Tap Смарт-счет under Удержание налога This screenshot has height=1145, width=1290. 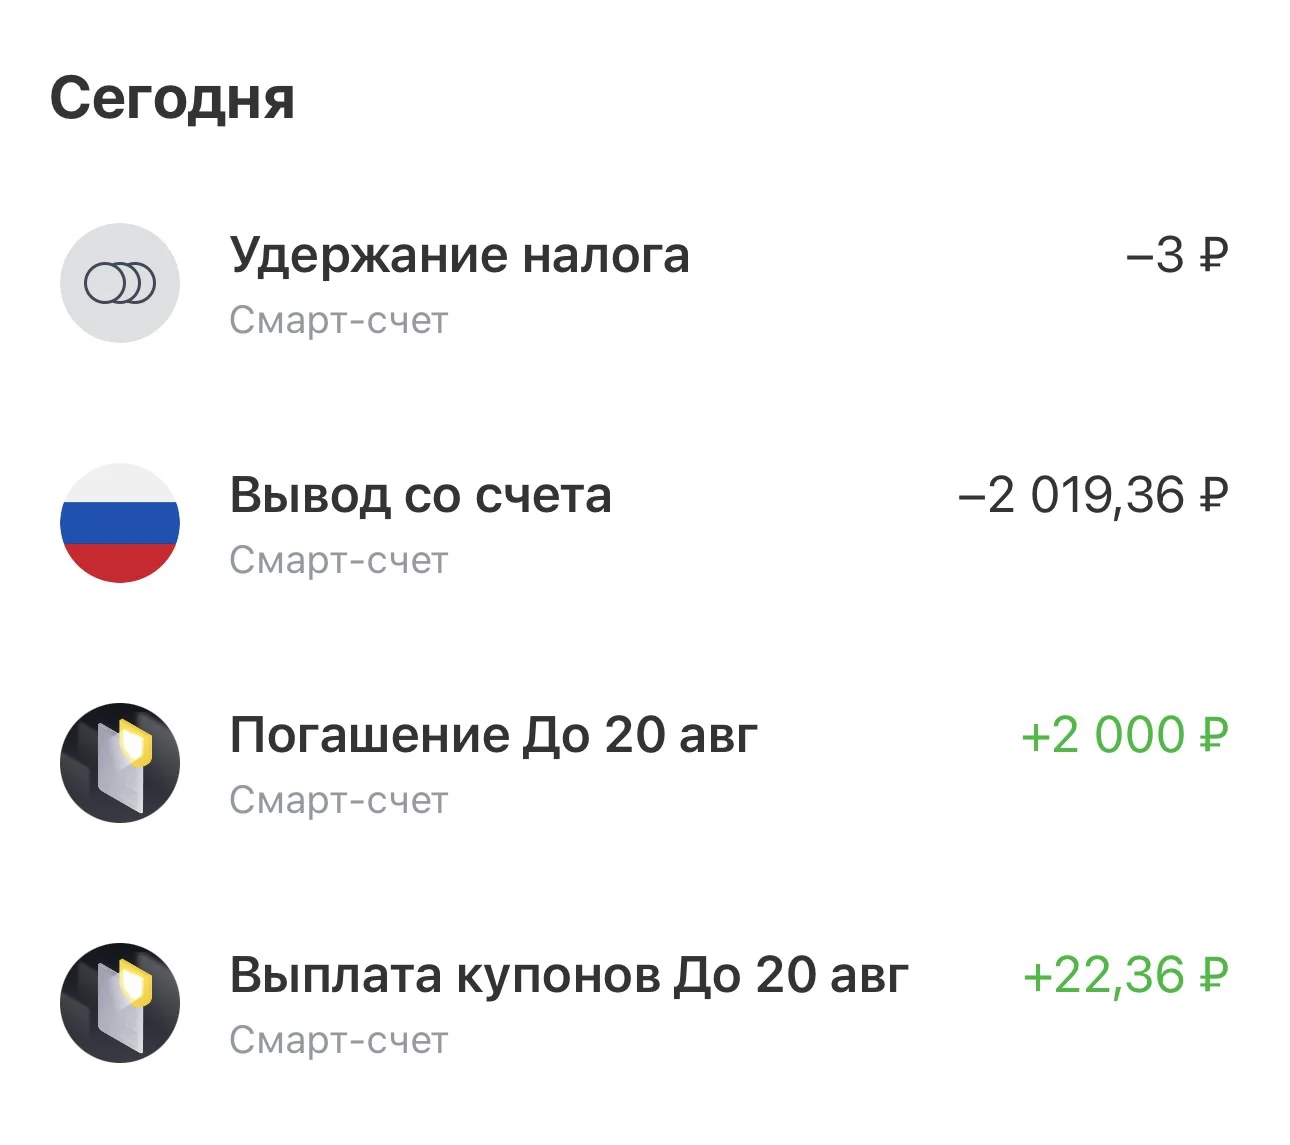[339, 321]
